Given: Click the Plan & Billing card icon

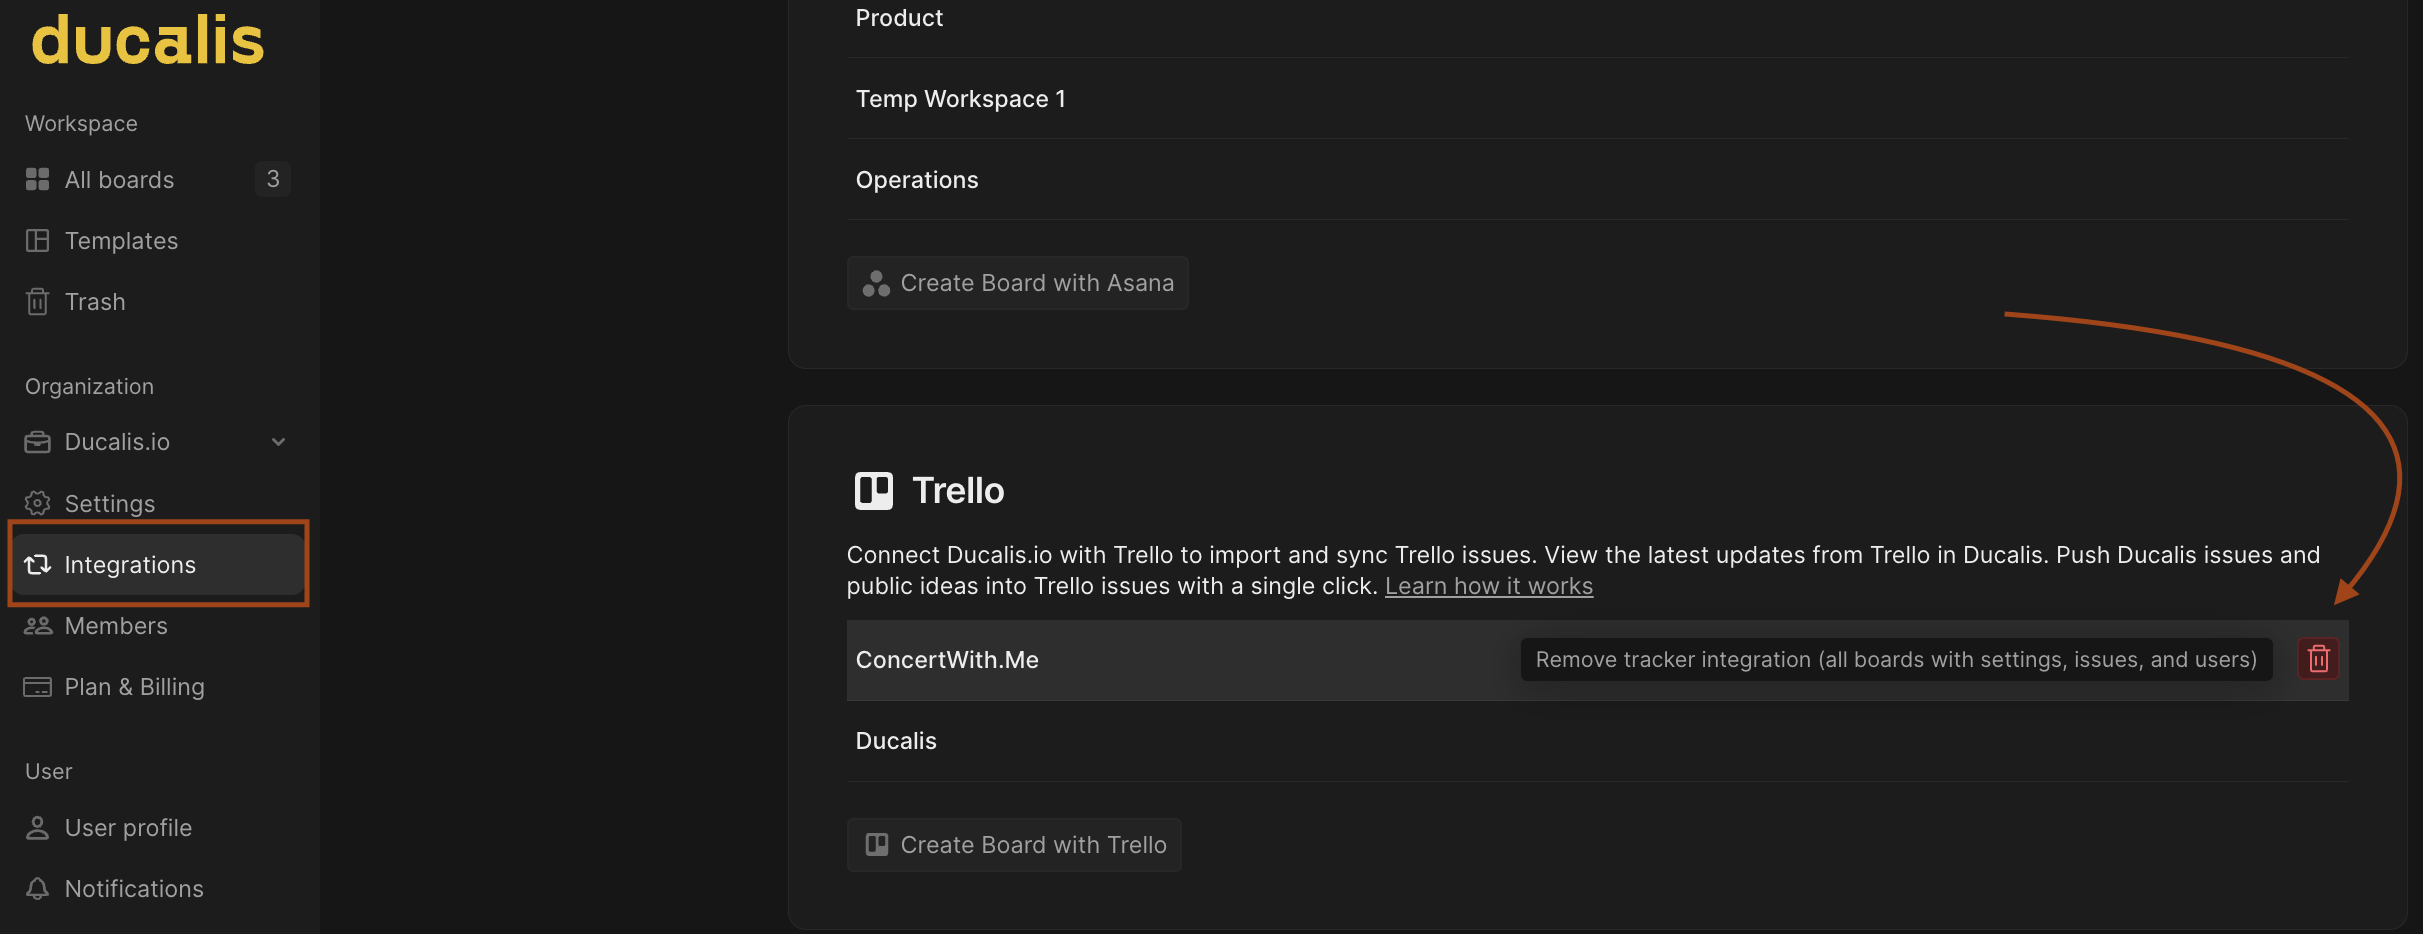Looking at the screenshot, I should (x=37, y=687).
